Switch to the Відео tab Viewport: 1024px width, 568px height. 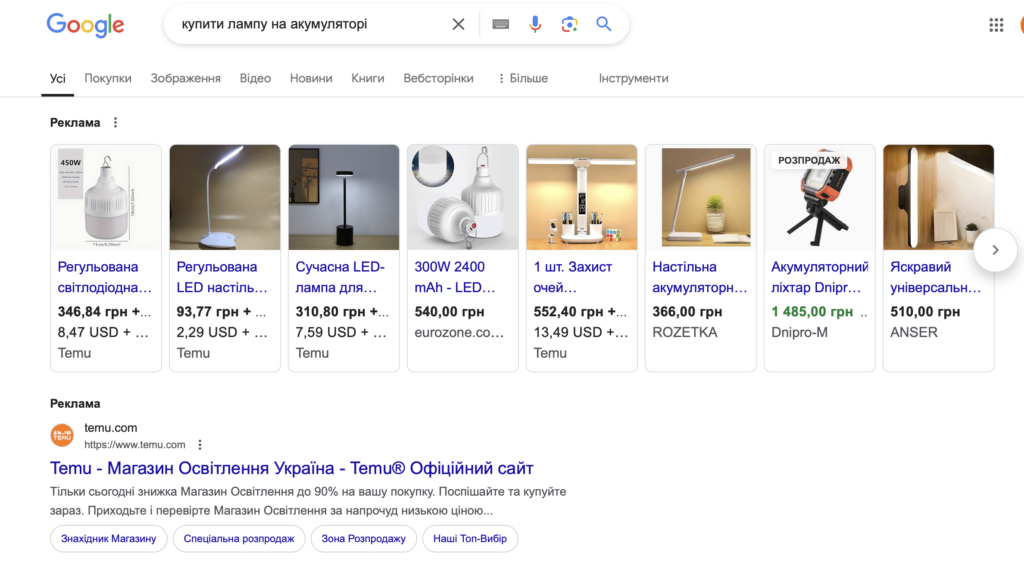pos(255,78)
